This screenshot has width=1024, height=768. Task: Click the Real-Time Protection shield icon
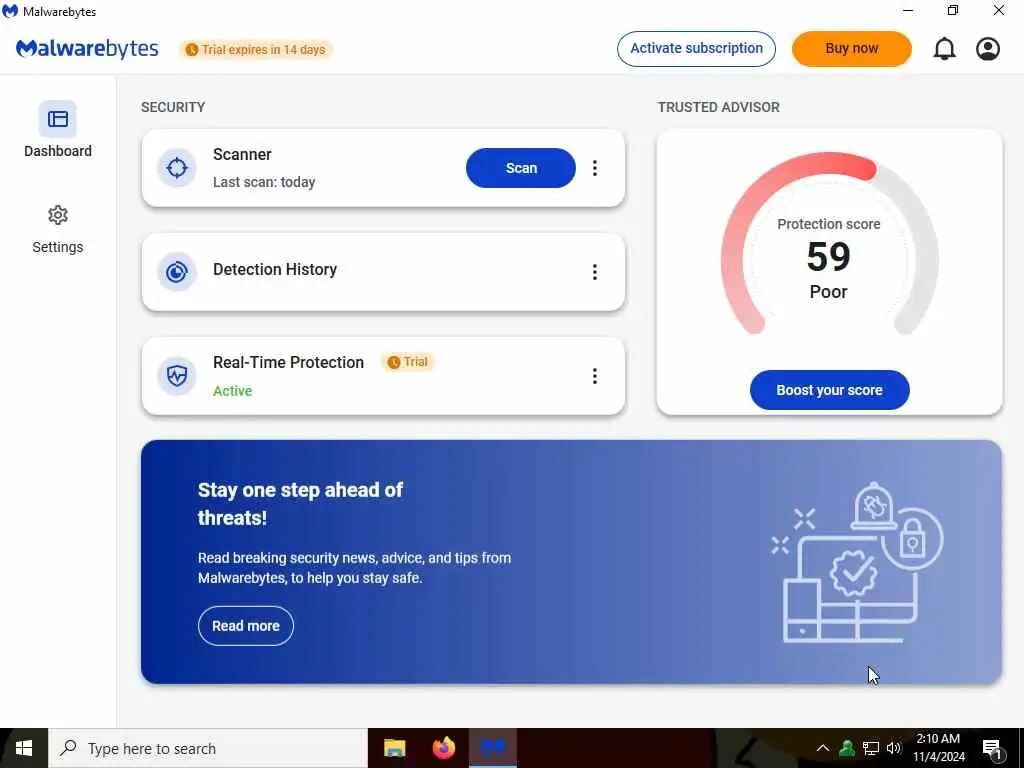pos(176,376)
